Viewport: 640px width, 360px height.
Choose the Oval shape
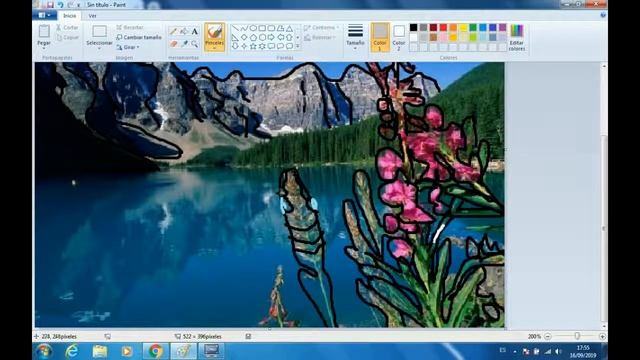point(253,28)
